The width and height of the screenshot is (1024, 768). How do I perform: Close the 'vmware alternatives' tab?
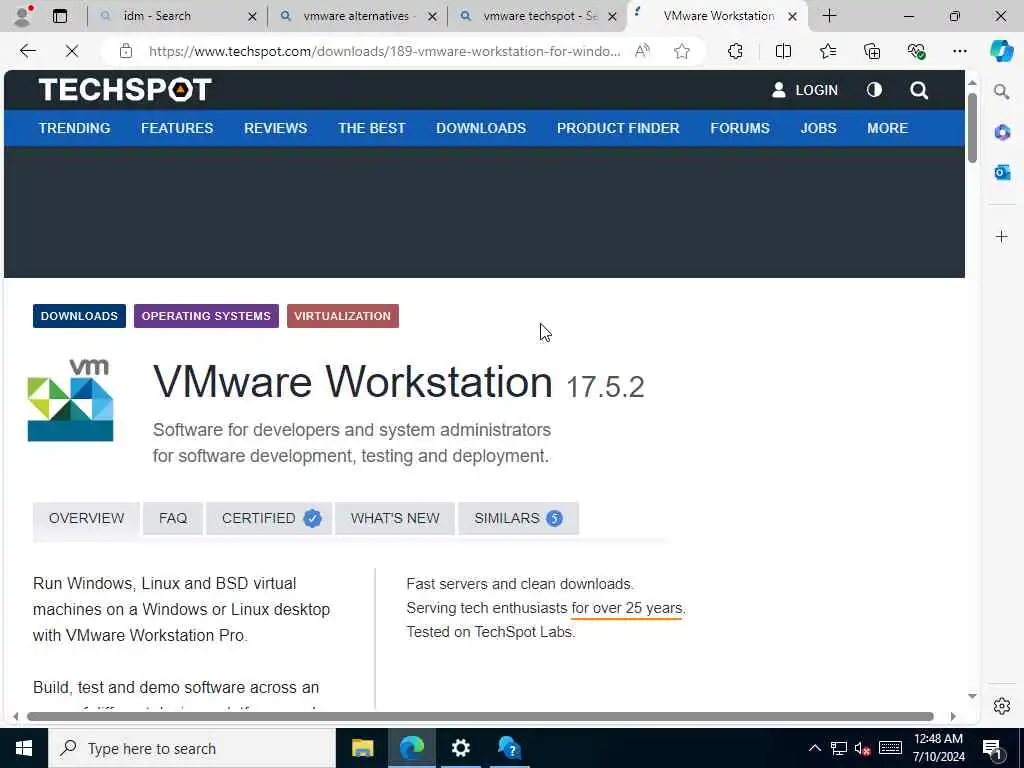coord(432,16)
